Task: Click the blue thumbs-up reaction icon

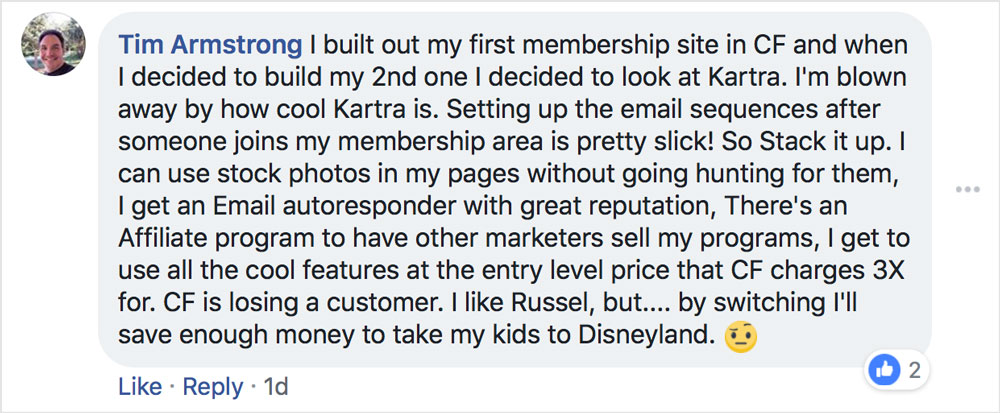Action: click(885, 371)
